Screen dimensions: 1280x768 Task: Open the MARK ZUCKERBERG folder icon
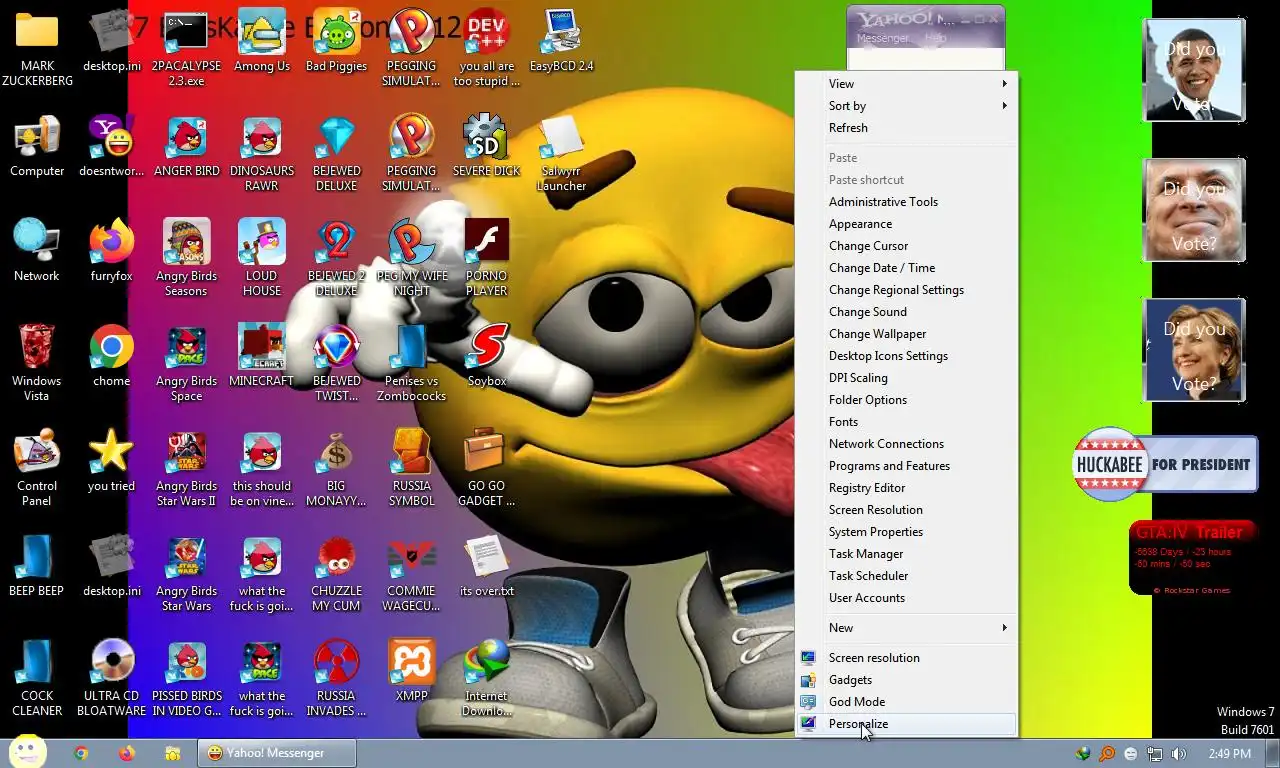pos(37,49)
